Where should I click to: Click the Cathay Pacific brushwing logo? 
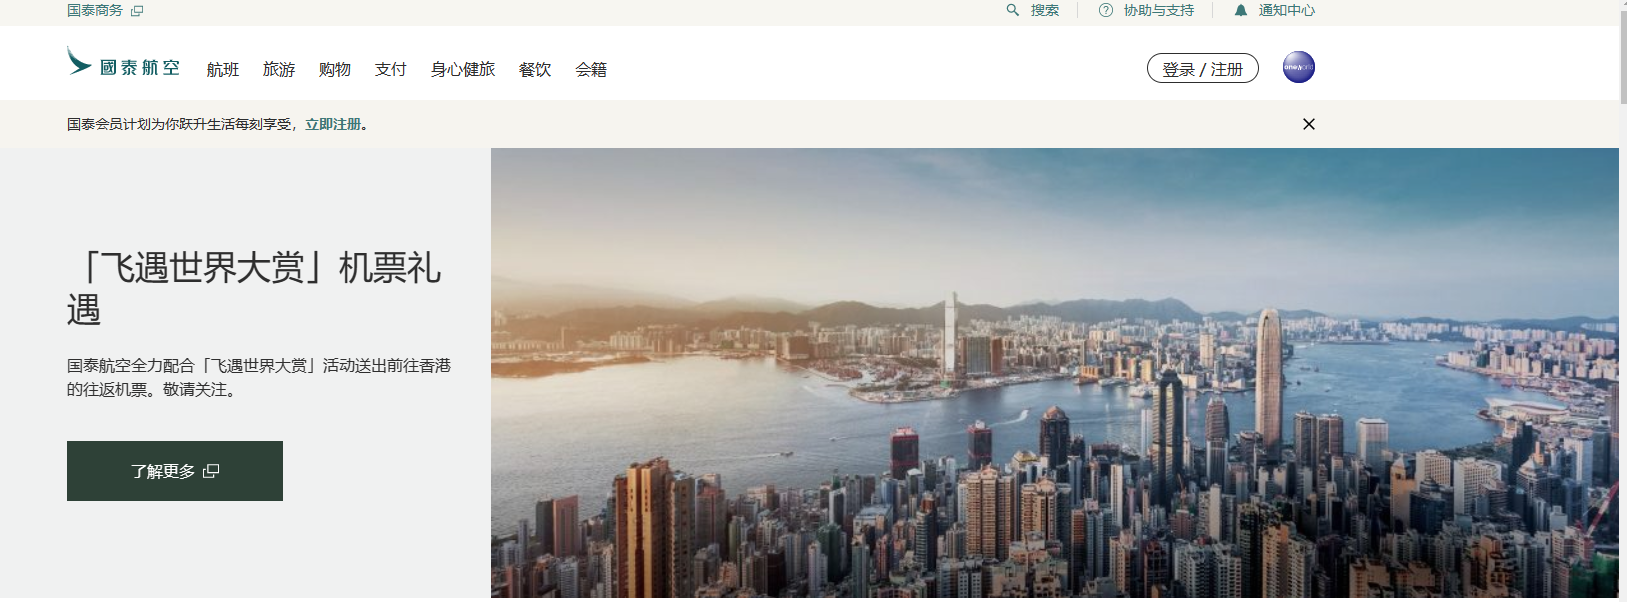click(x=79, y=60)
